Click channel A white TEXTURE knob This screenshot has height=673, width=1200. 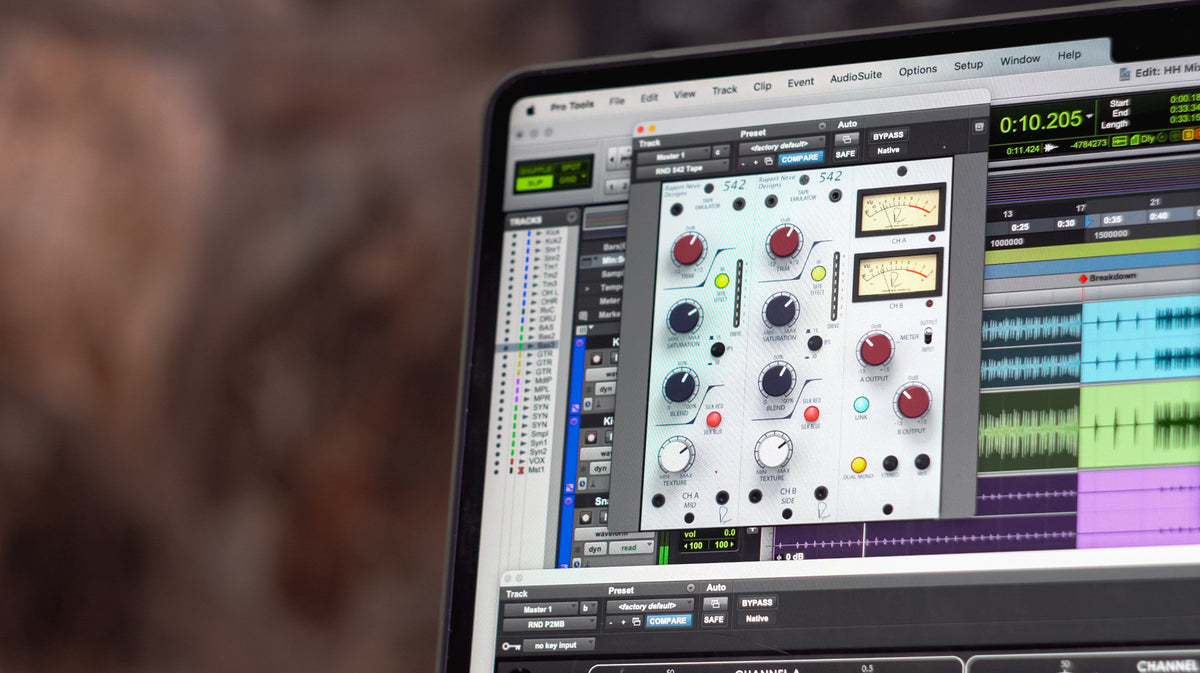pyautogui.click(x=676, y=455)
